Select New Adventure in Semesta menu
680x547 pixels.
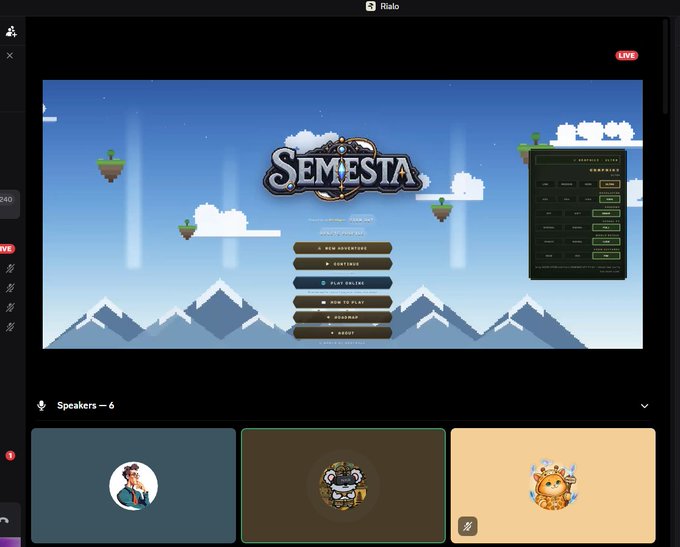pyautogui.click(x=343, y=248)
